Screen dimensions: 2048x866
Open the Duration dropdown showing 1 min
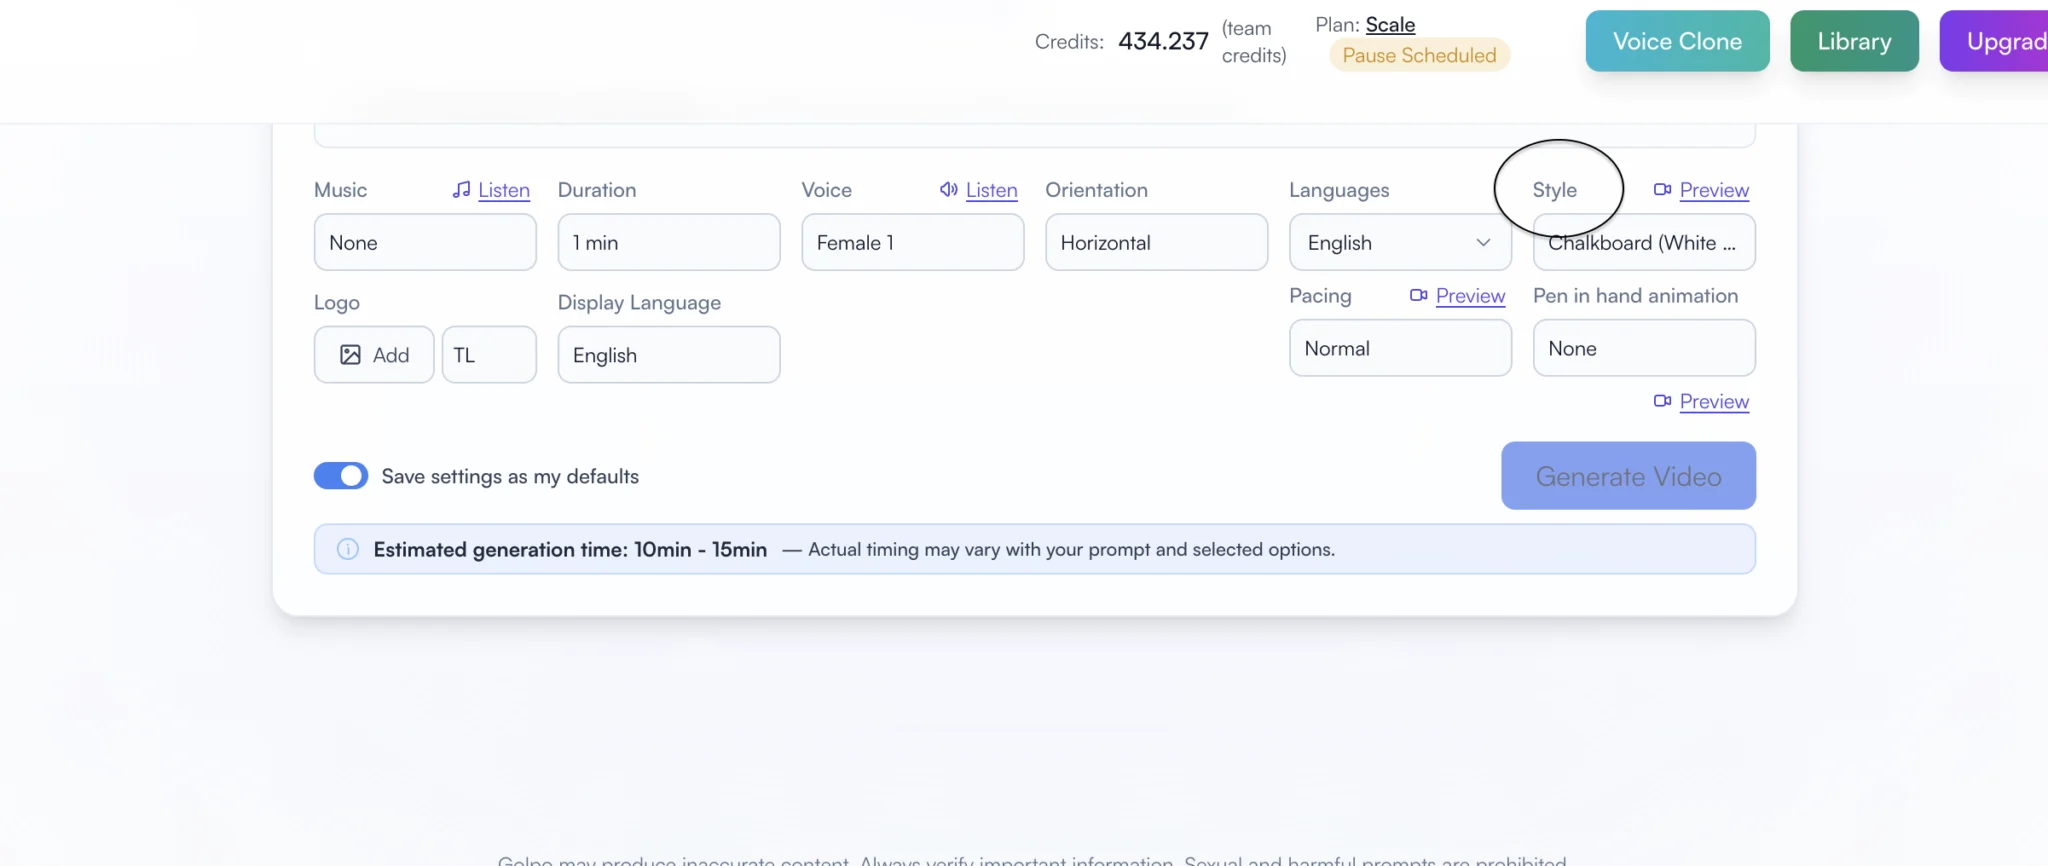point(669,242)
